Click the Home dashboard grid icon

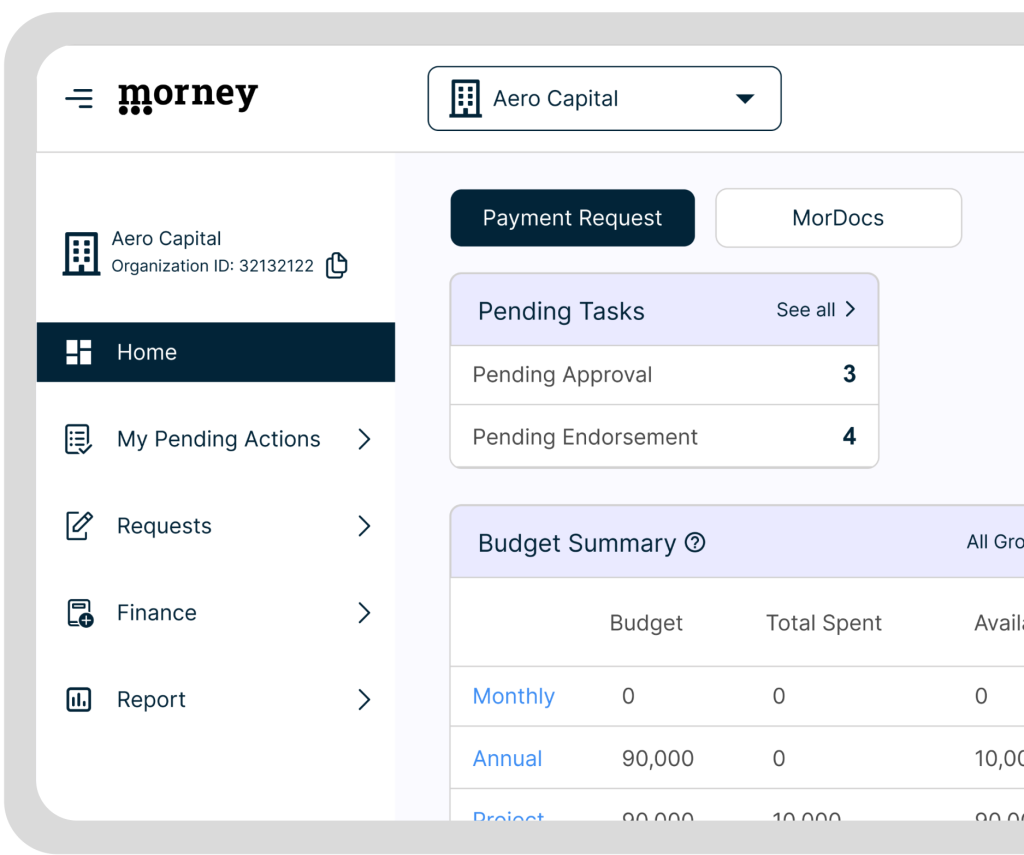[79, 352]
